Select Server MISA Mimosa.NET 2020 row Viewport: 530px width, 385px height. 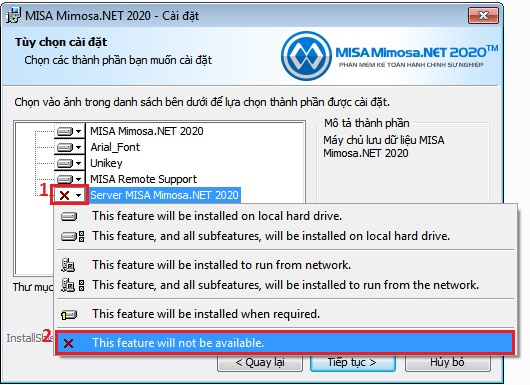tap(165, 195)
